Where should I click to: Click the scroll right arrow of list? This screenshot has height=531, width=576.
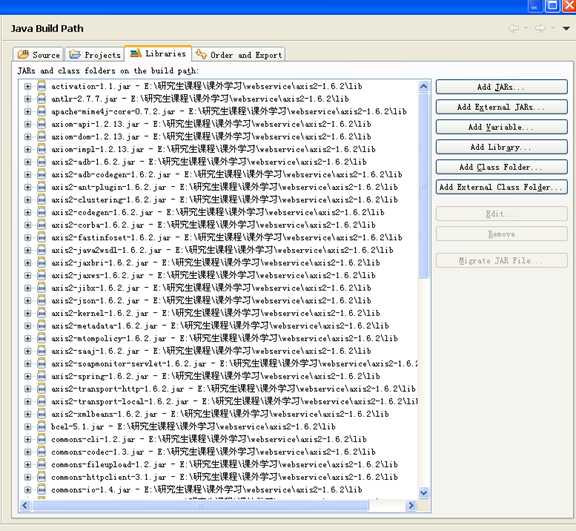[411, 506]
